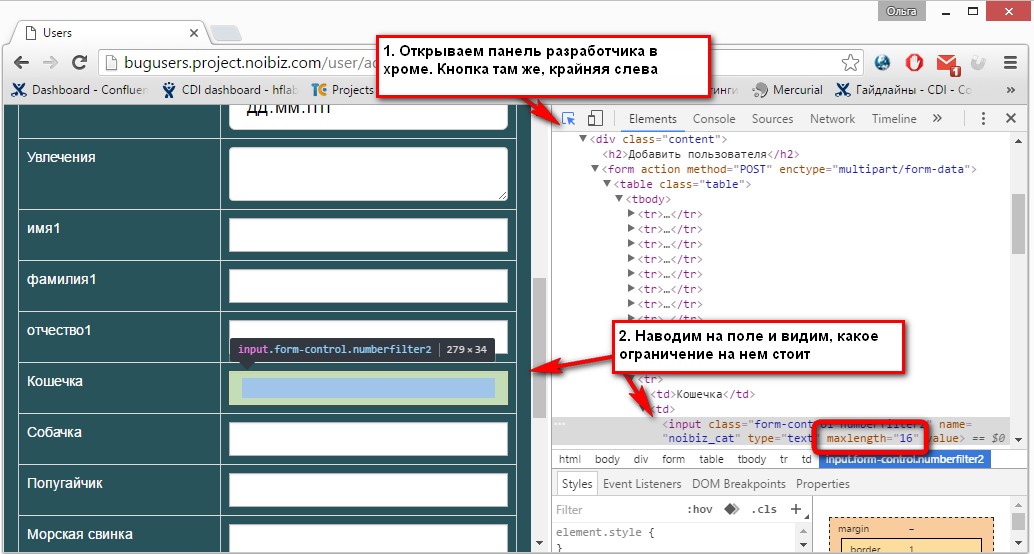Open the Elements tab
This screenshot has height=554, width=1034.
click(653, 119)
